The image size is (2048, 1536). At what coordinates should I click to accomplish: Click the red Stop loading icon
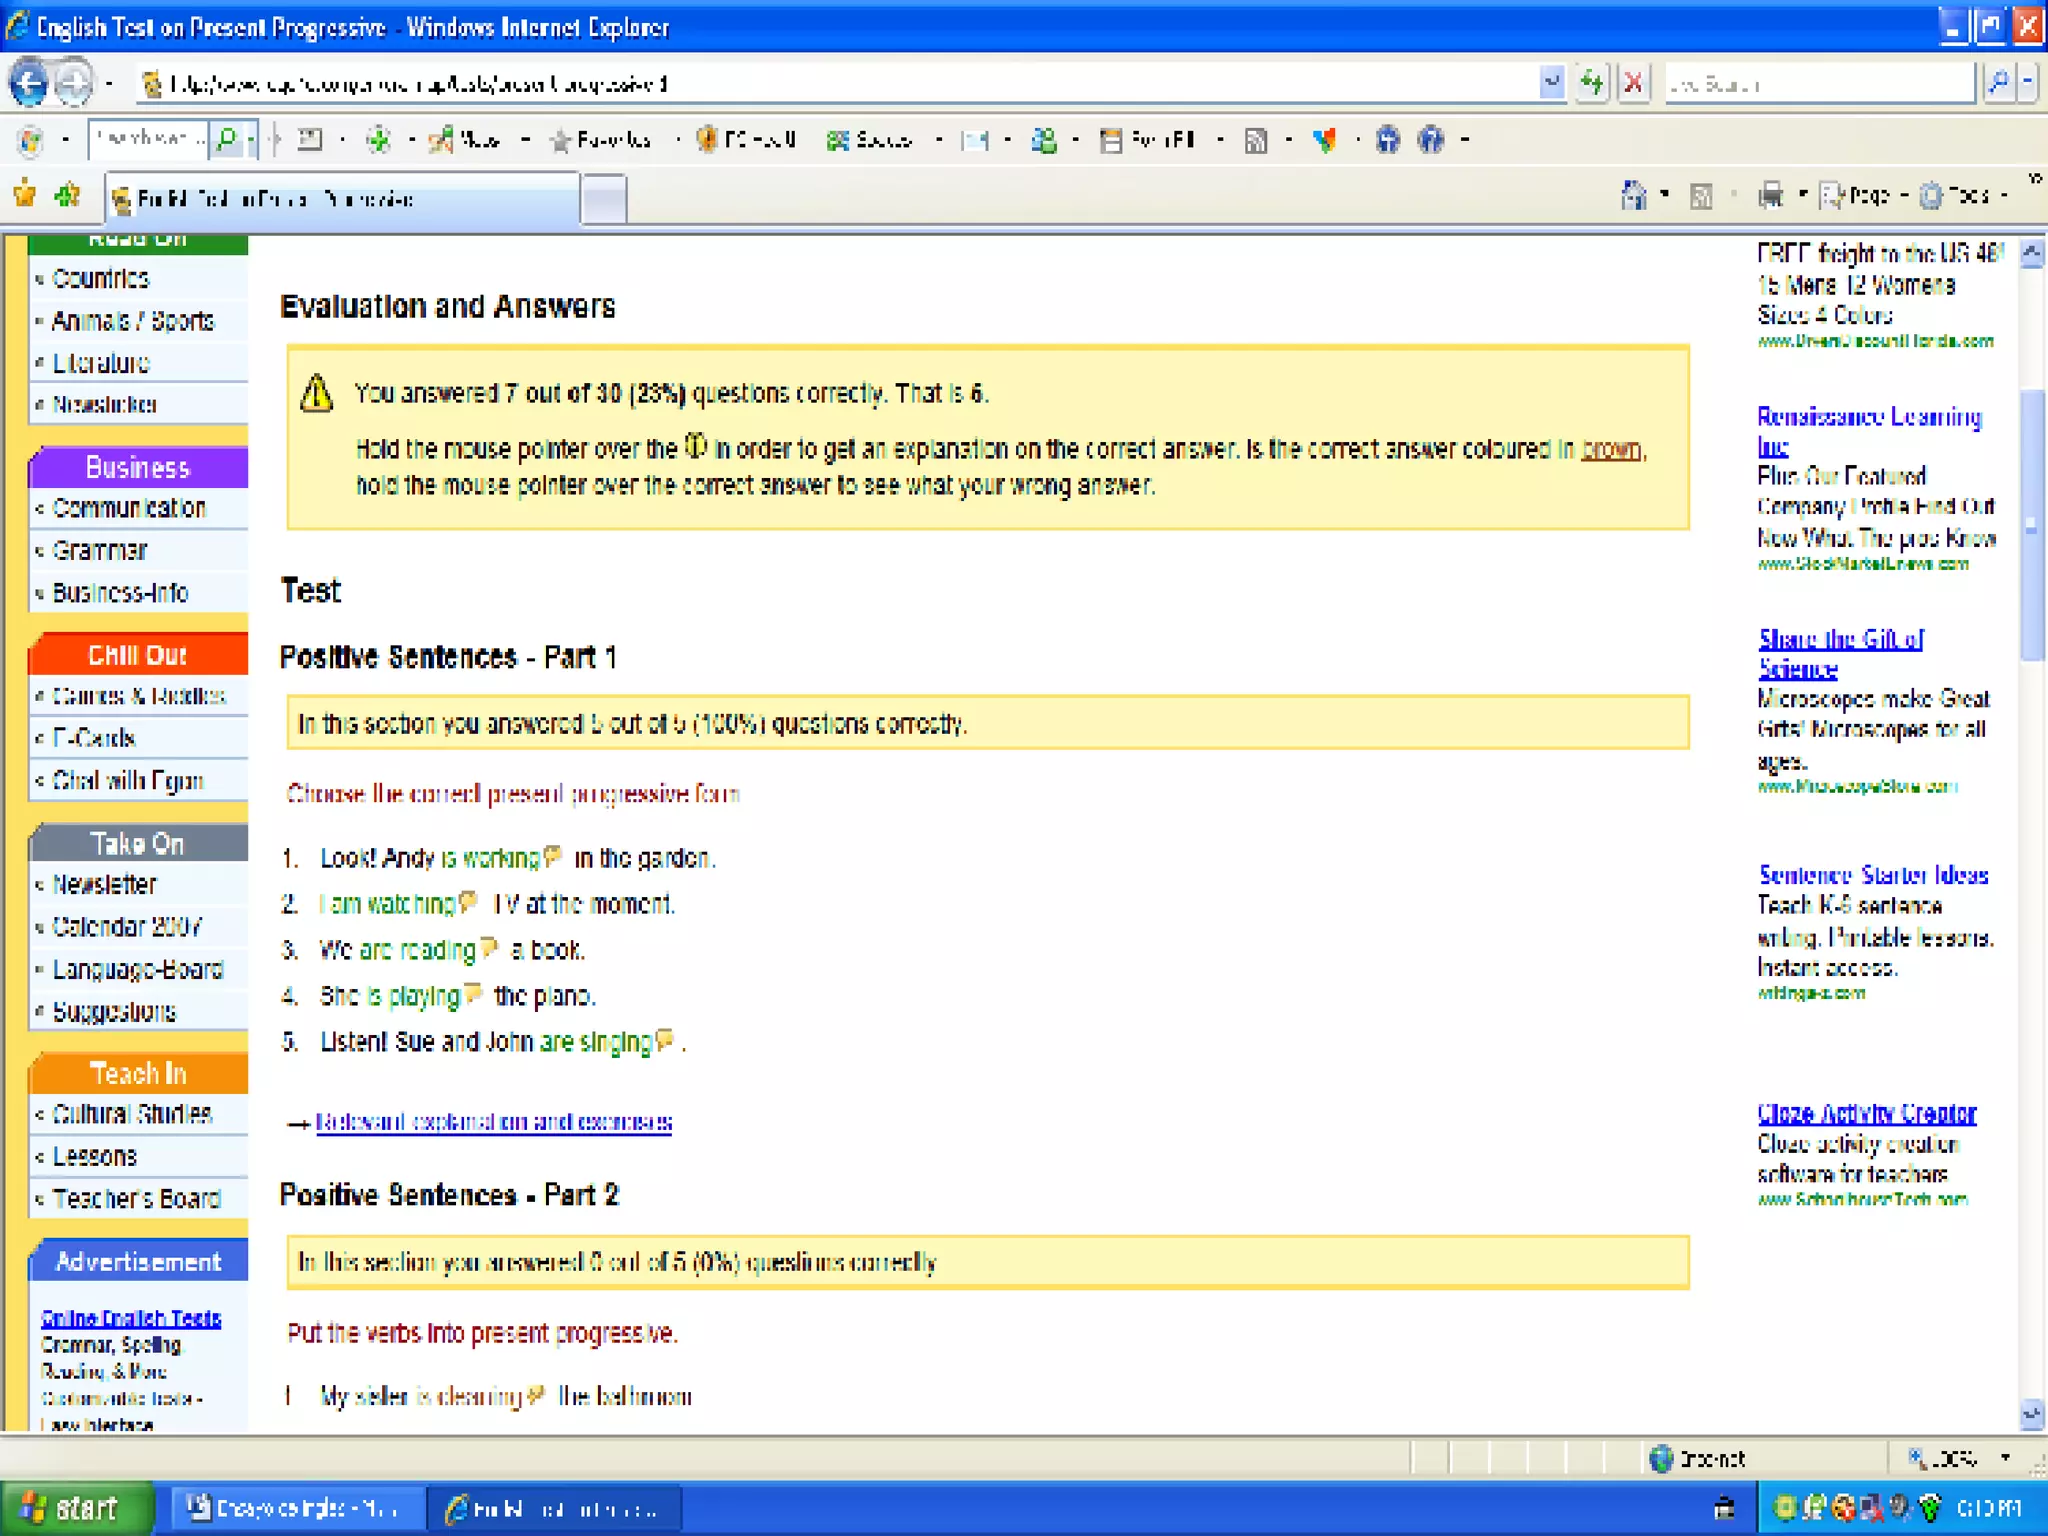tap(1634, 83)
